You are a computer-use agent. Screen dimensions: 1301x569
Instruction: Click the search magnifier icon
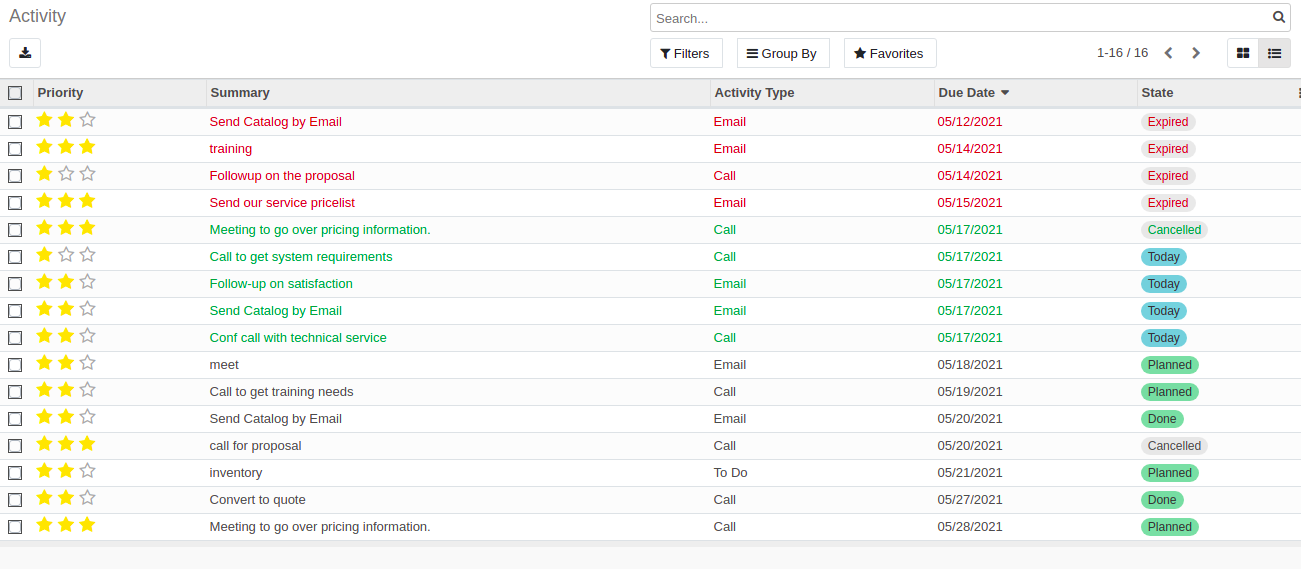1278,17
